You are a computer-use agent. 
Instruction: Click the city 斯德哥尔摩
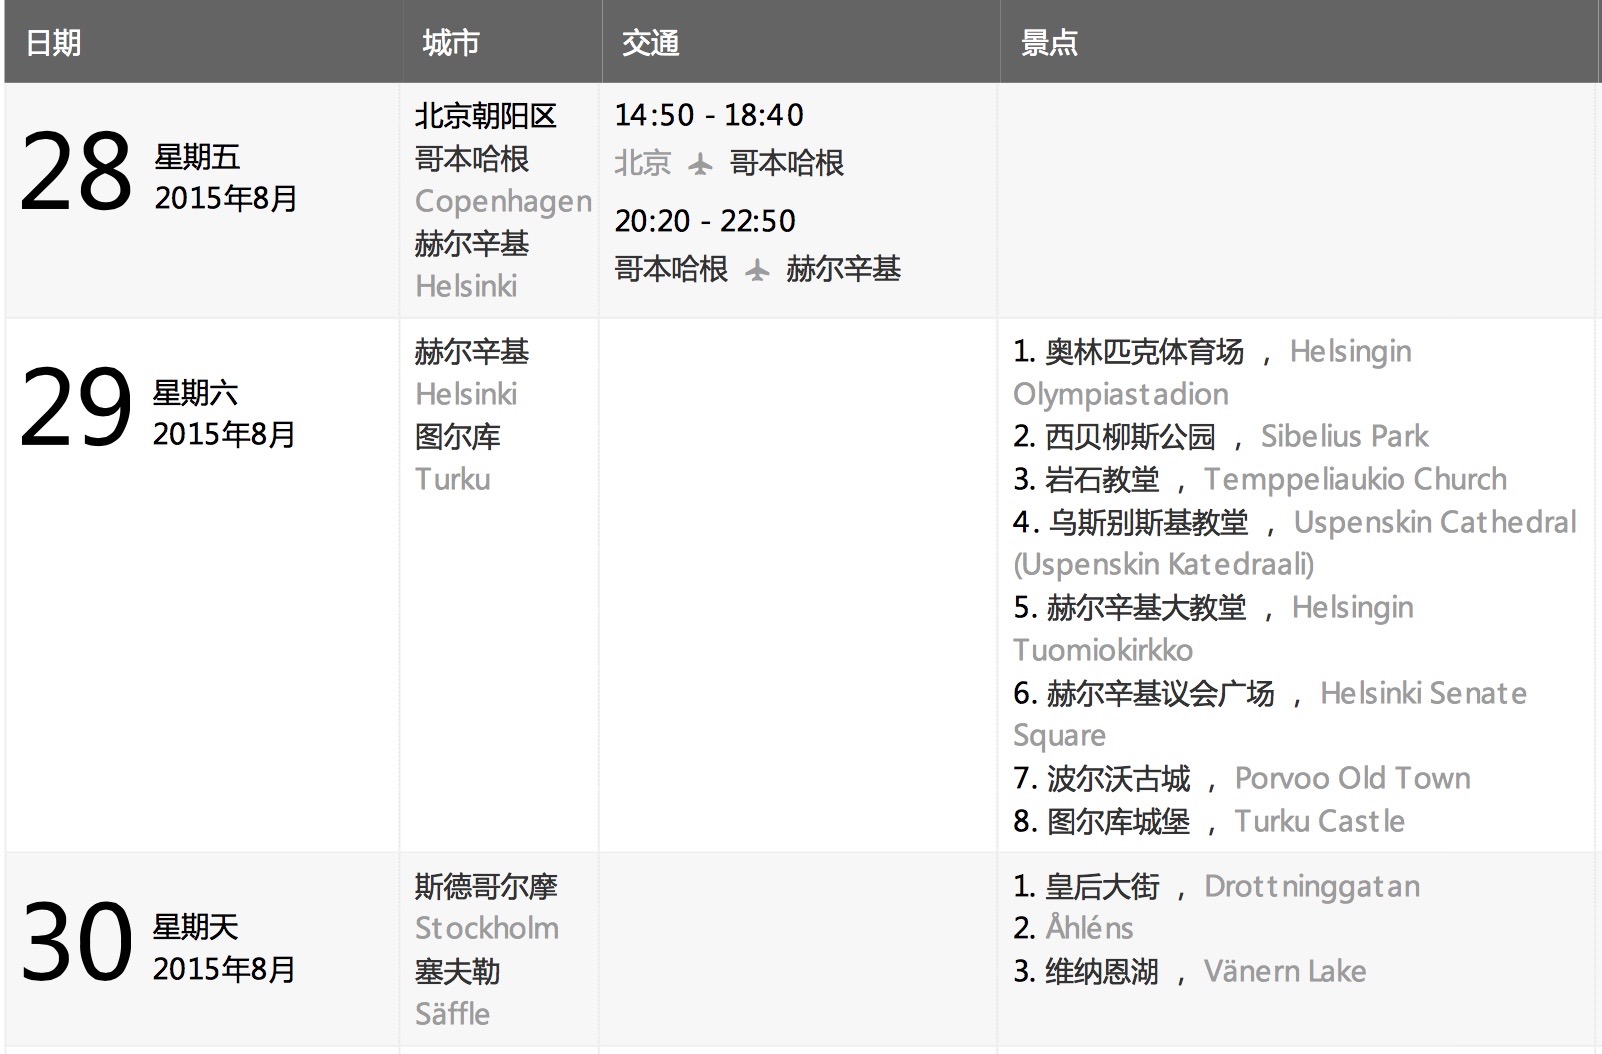click(x=486, y=887)
